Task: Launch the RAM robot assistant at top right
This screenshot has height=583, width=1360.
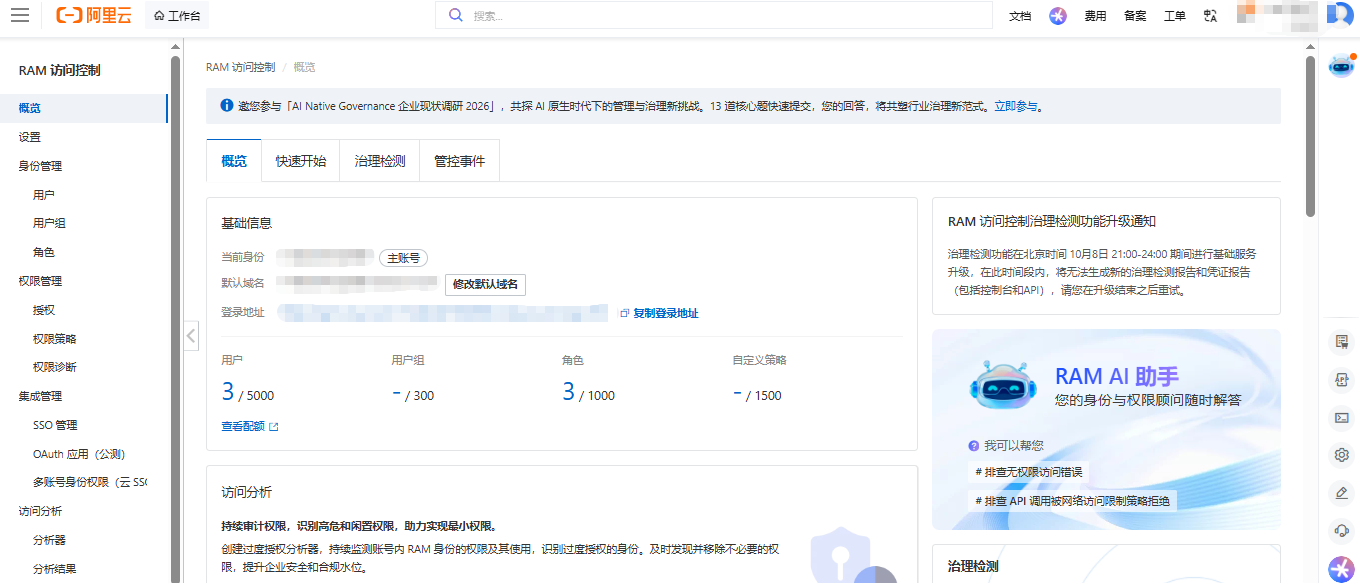Action: click(1341, 66)
